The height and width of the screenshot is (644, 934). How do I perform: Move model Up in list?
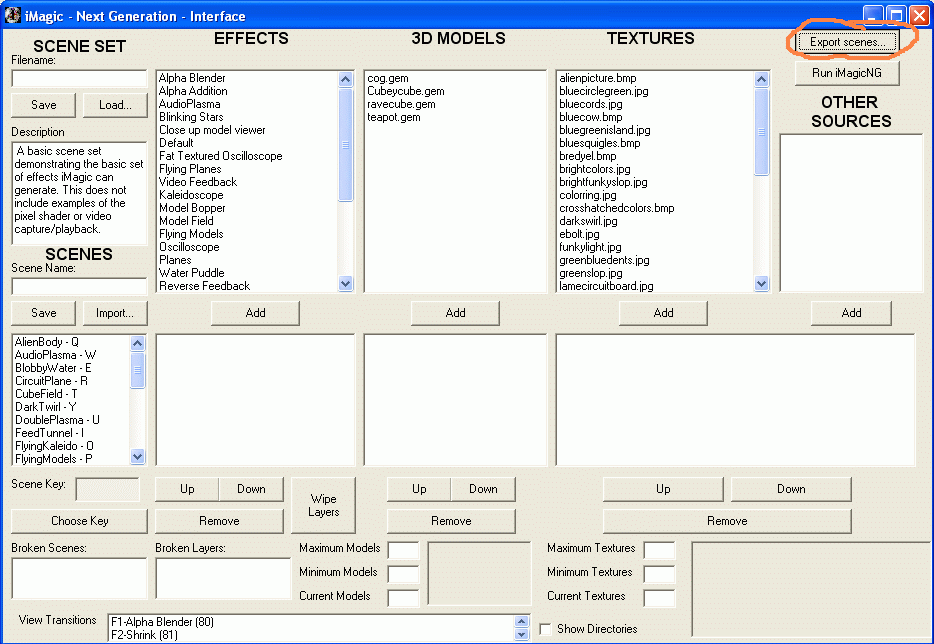click(x=419, y=489)
